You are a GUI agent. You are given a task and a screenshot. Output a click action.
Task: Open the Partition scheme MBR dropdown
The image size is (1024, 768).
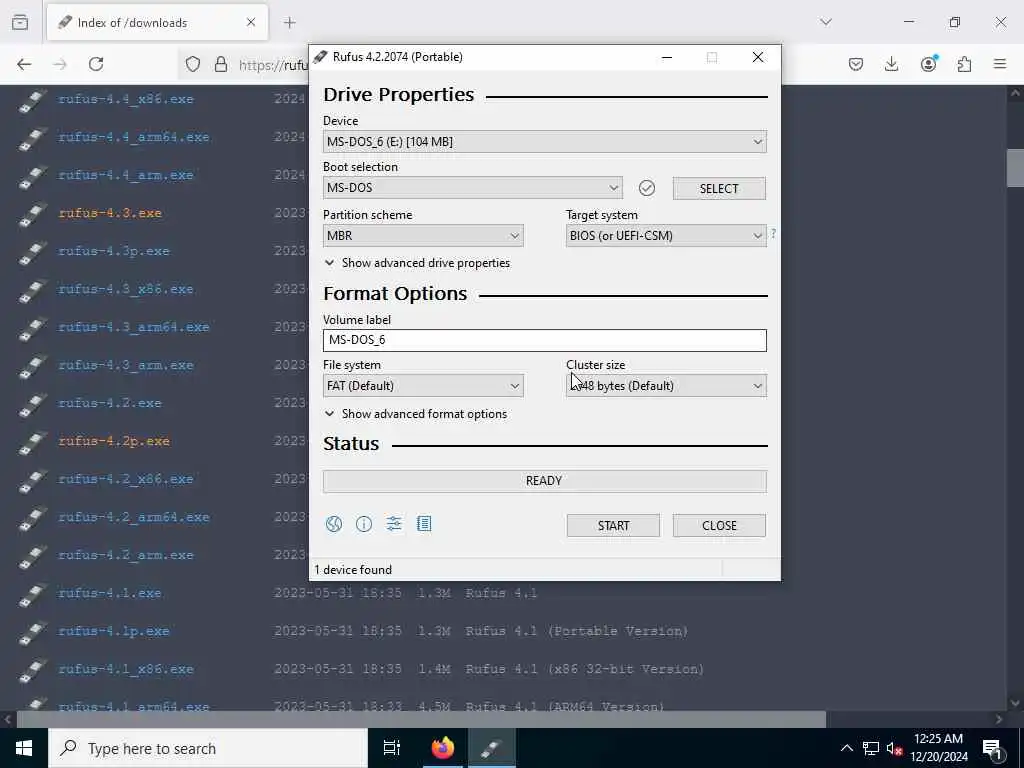pyautogui.click(x=423, y=236)
